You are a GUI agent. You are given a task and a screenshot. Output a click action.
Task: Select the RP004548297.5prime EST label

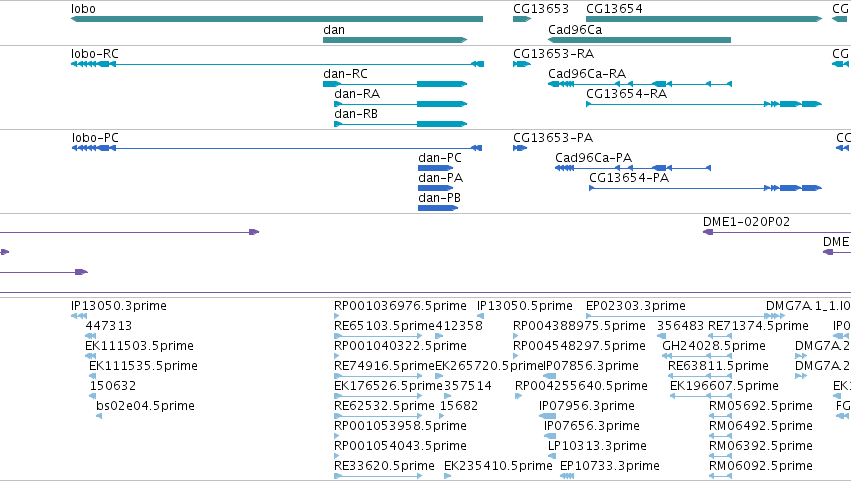click(x=580, y=346)
